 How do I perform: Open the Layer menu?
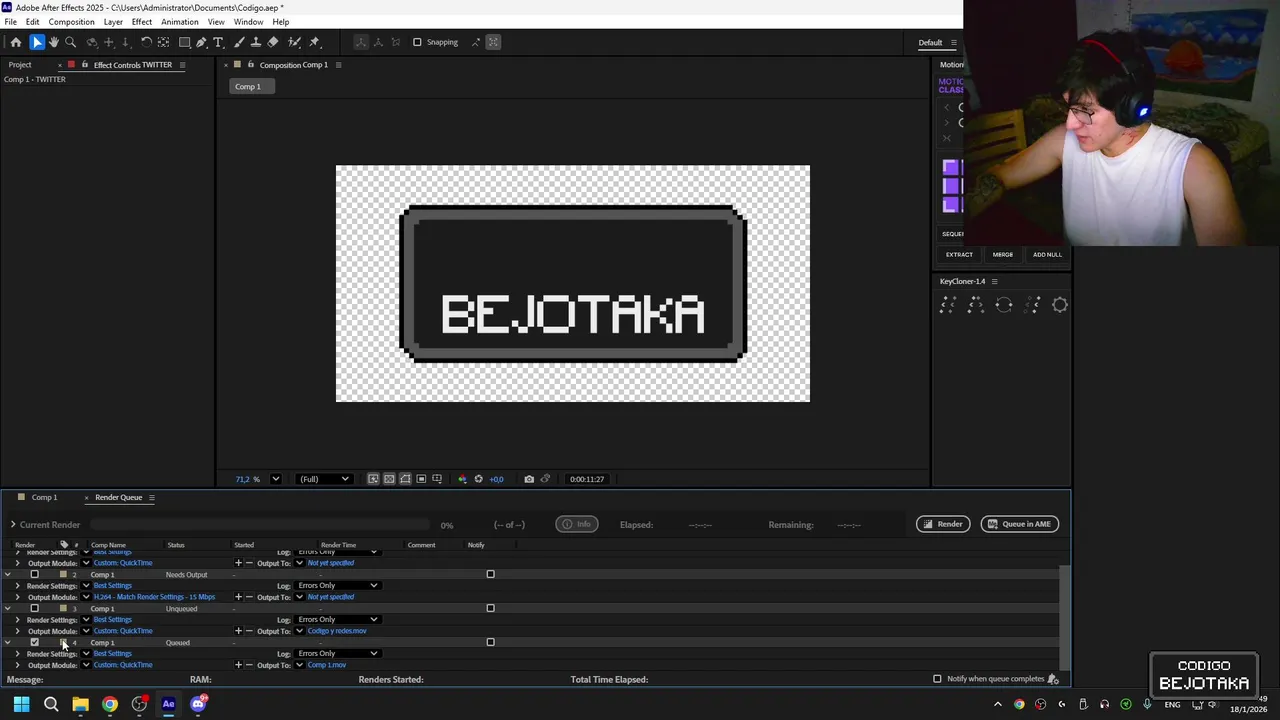click(113, 22)
